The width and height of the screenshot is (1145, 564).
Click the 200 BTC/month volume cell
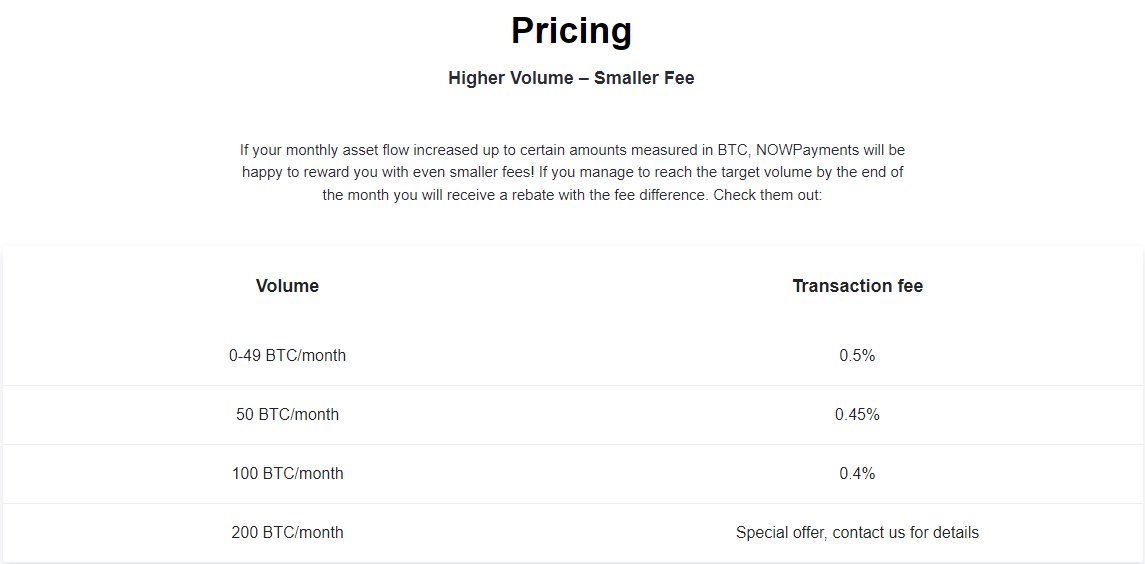(287, 532)
